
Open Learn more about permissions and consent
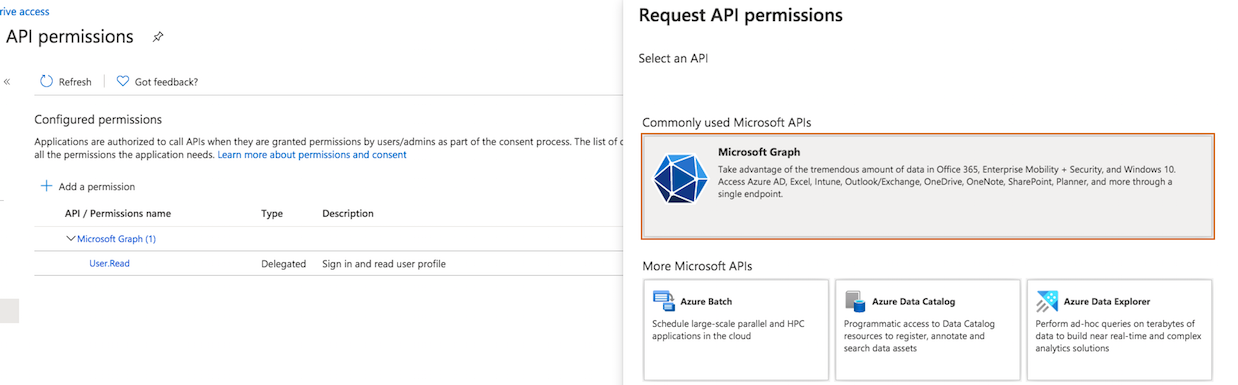[x=312, y=155]
